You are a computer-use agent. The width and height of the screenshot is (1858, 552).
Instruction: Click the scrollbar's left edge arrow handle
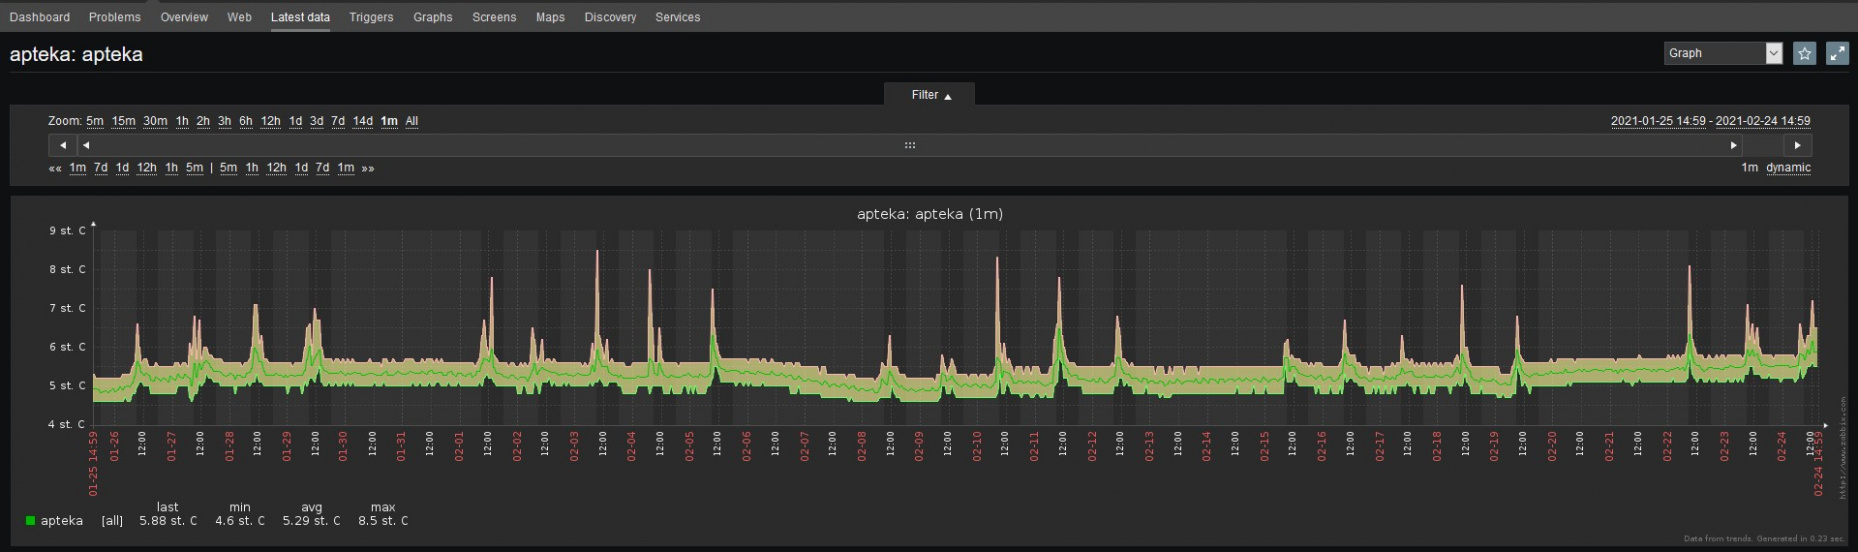click(x=86, y=145)
